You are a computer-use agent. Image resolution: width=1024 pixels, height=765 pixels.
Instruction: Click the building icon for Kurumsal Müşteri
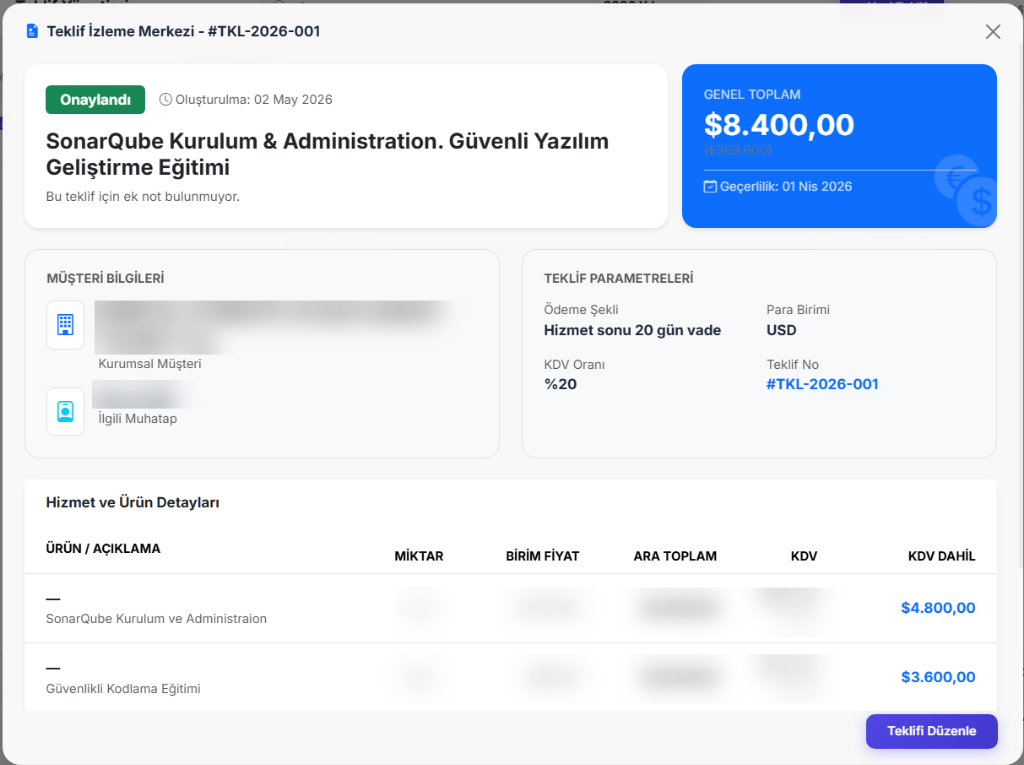(65, 325)
